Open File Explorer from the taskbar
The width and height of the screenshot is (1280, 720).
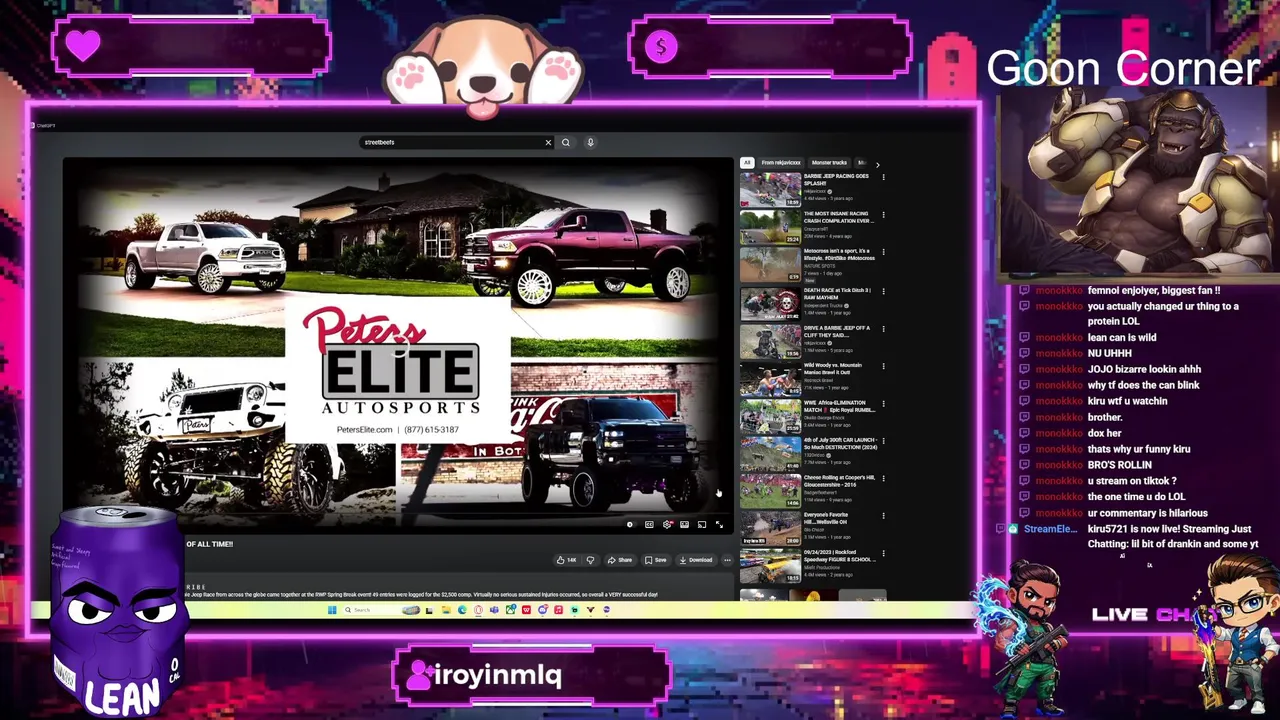tap(446, 610)
